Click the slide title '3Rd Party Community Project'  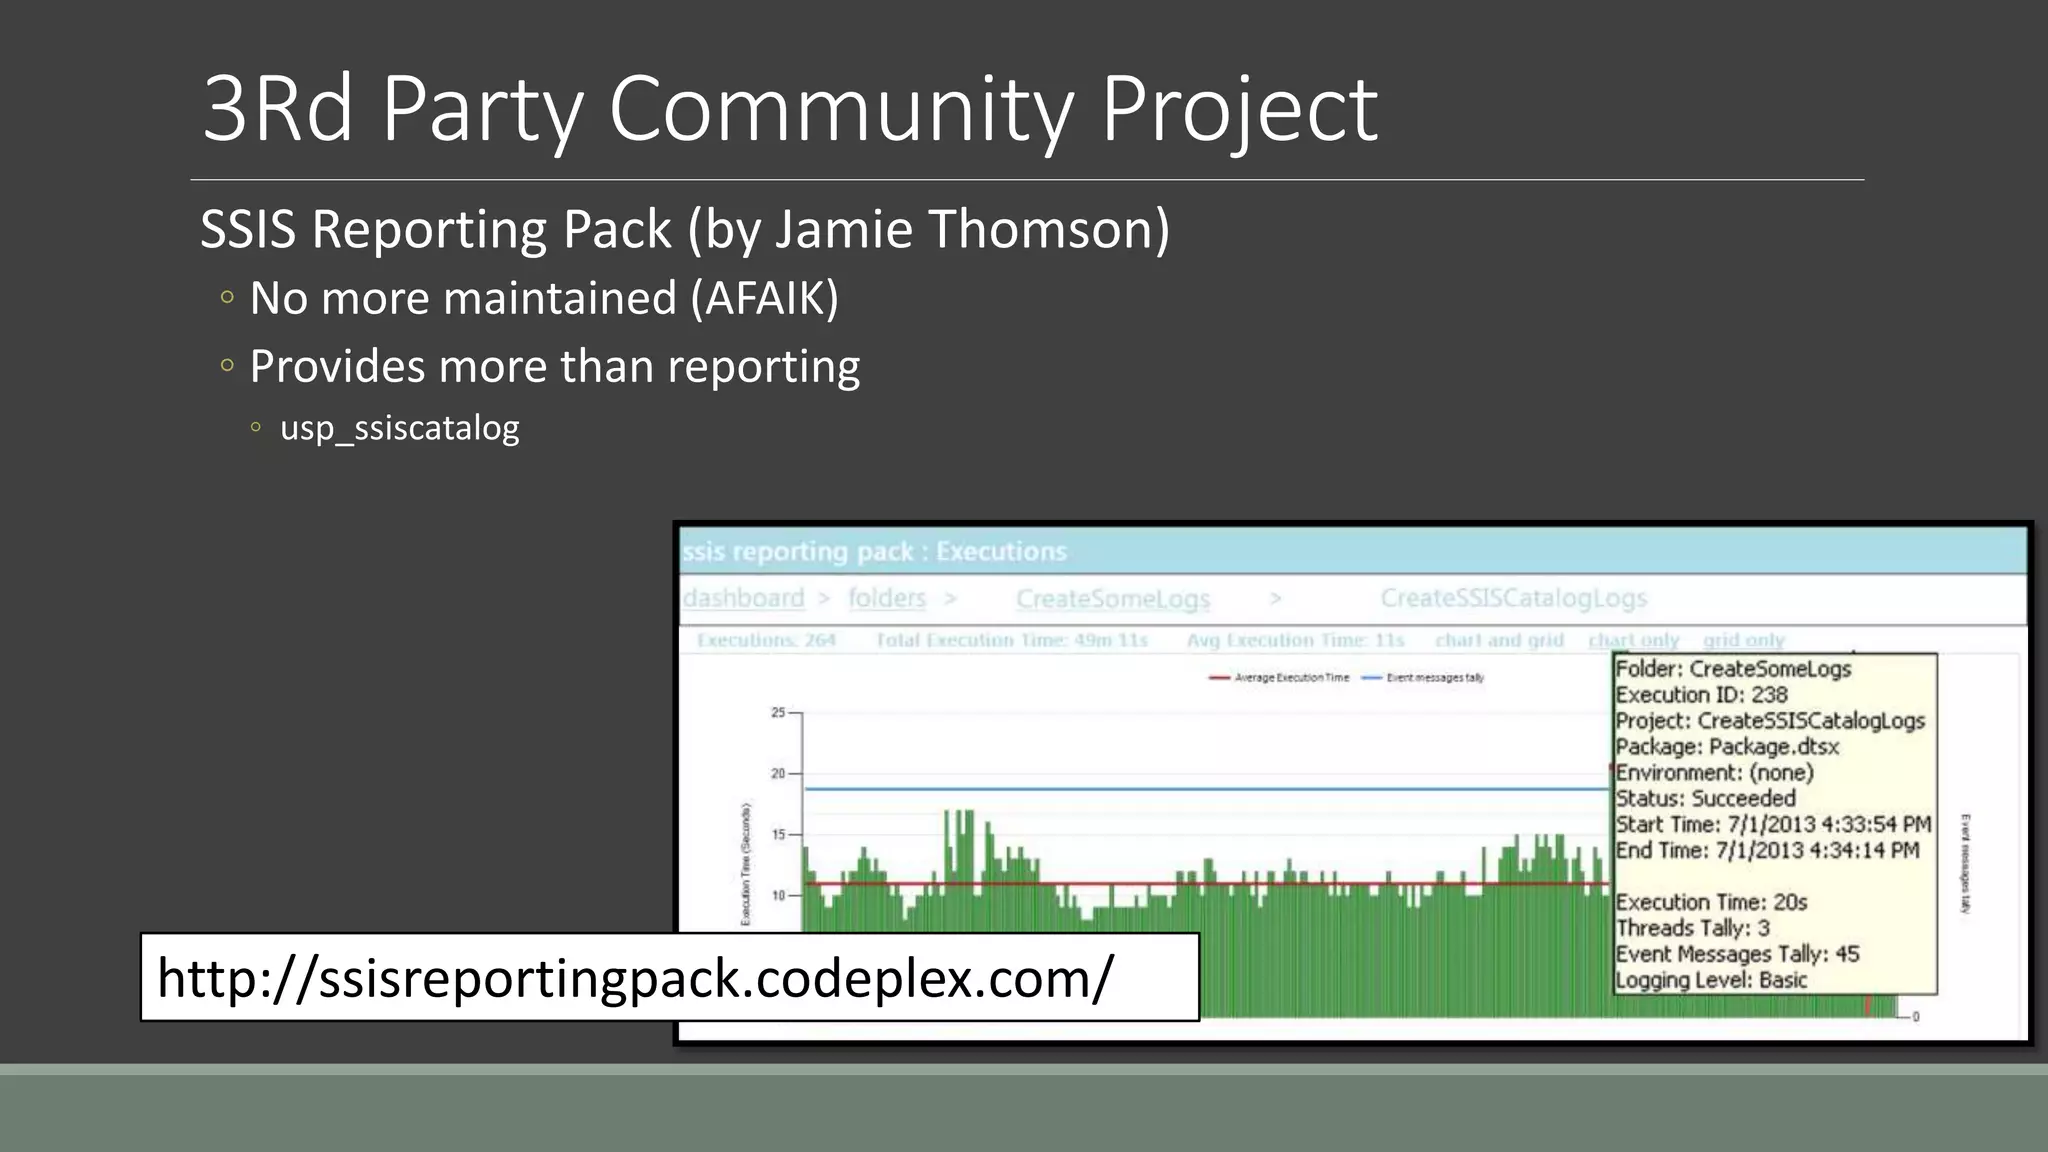(790, 108)
